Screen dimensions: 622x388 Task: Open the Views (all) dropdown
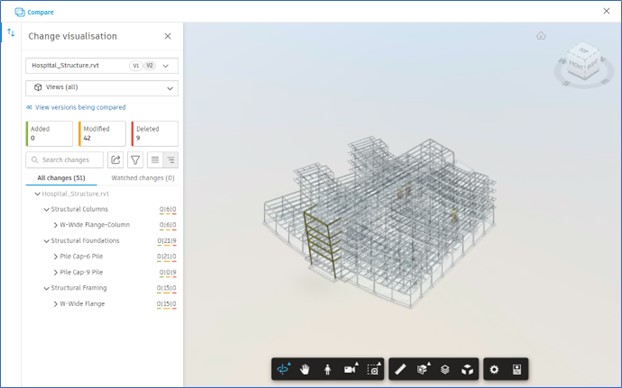pos(102,88)
